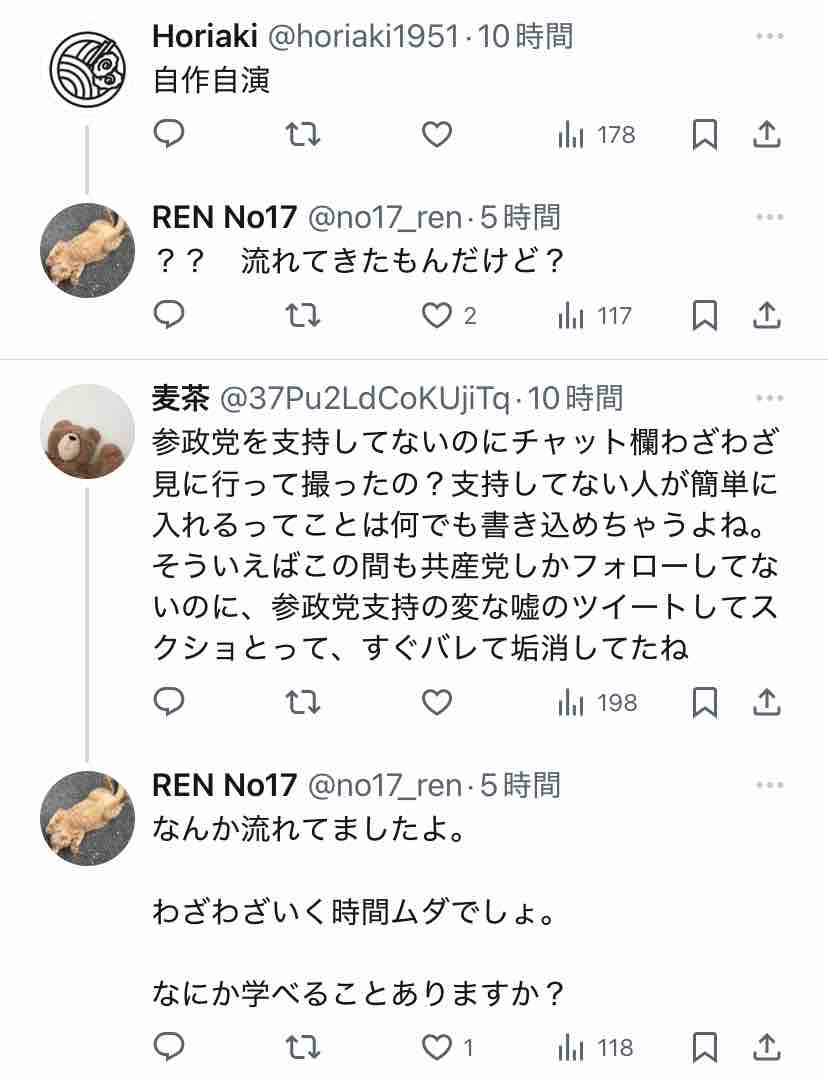Retweet 麦茶's post about 参政党
The image size is (828, 1084).
click(x=303, y=702)
